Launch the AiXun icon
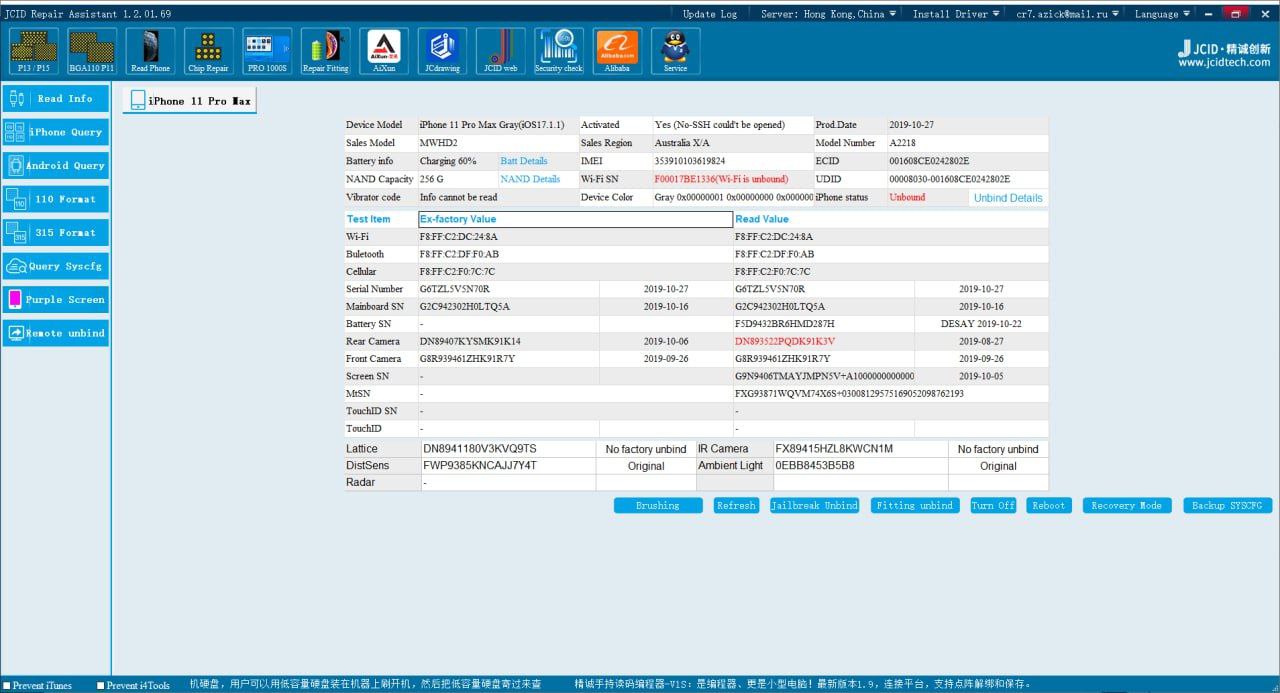This screenshot has width=1280, height=693. (x=384, y=50)
